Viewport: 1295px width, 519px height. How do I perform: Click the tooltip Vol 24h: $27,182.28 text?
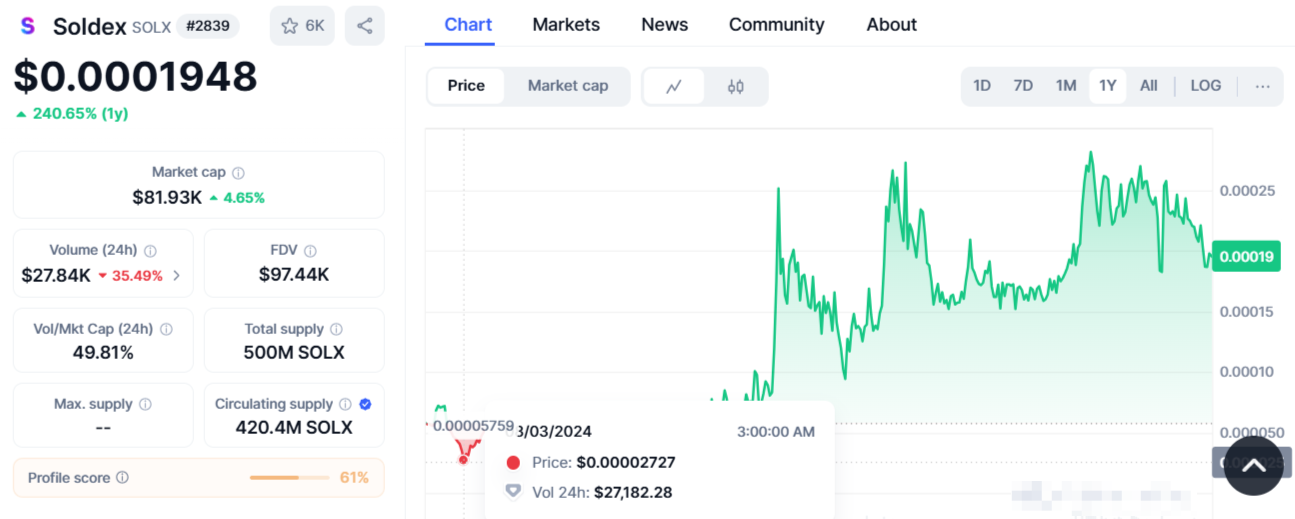coord(602,492)
